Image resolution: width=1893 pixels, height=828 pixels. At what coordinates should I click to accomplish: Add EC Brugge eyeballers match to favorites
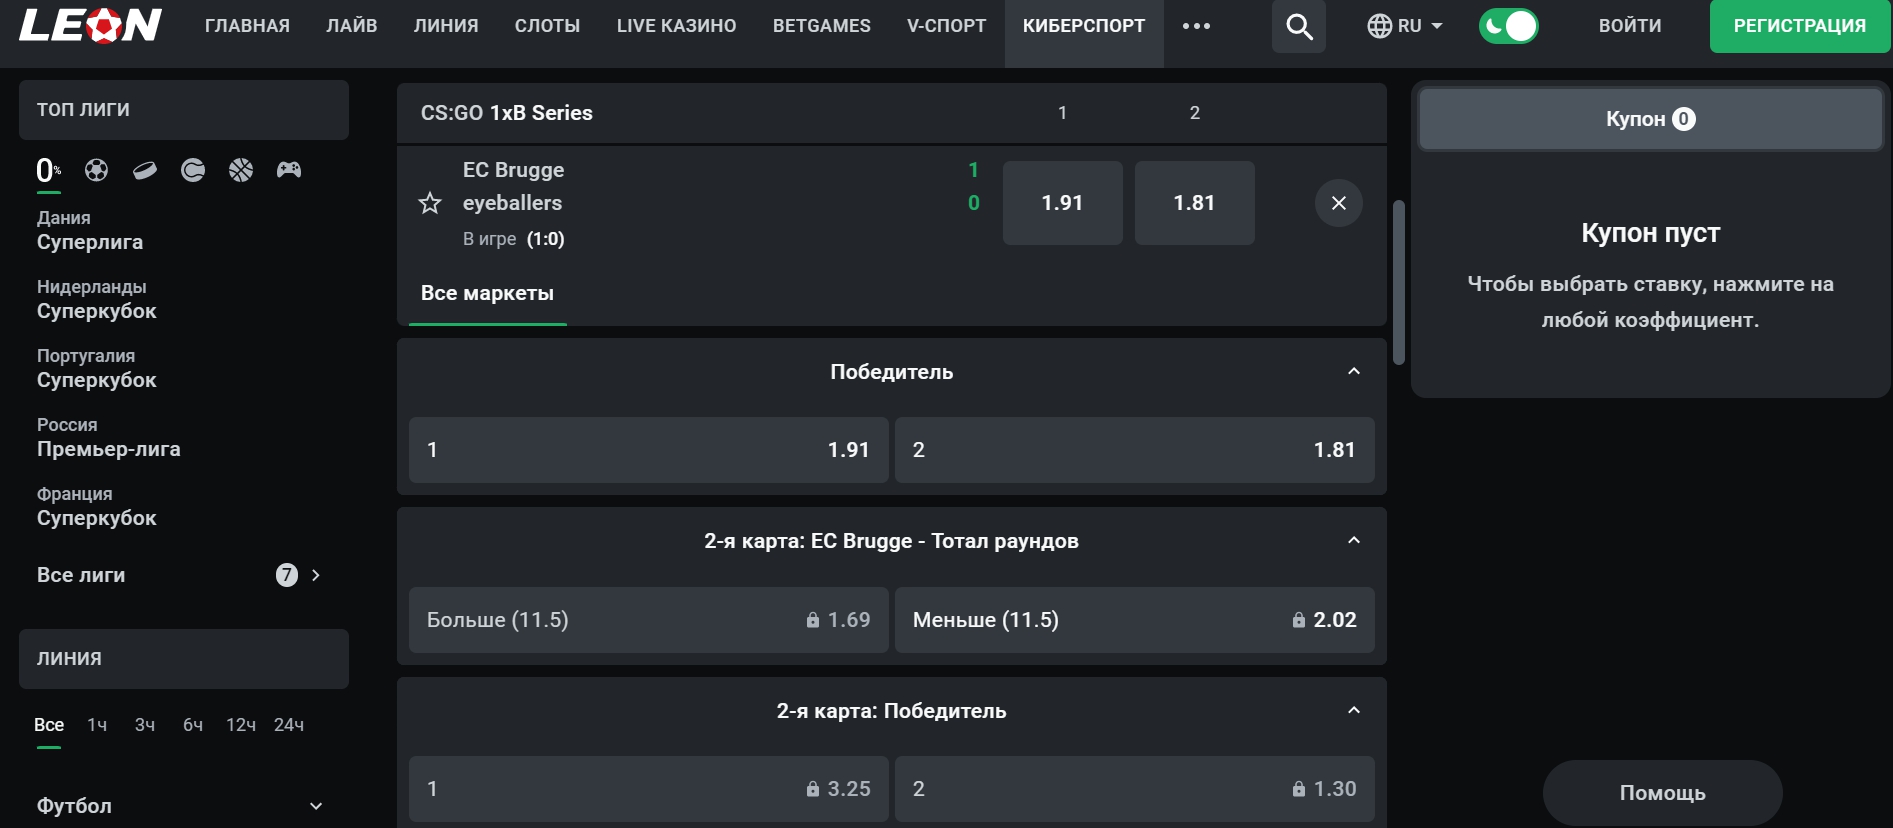430,204
